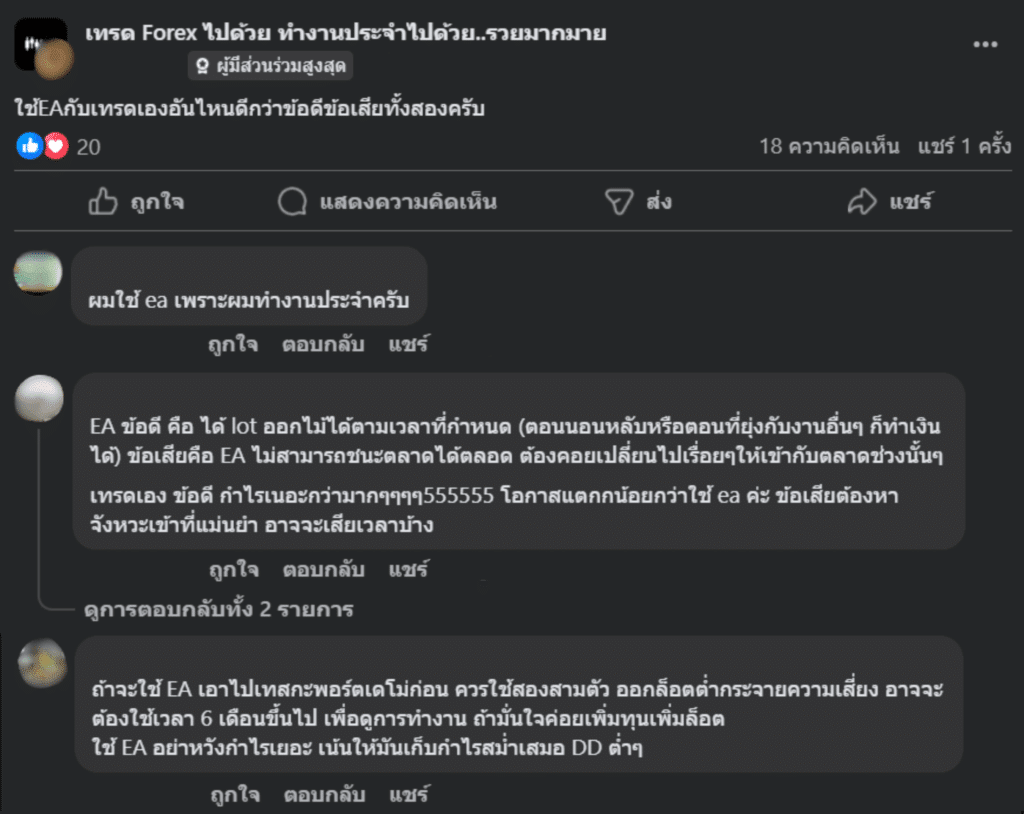This screenshot has height=814, width=1024.
Task: Click the Like (ถูกใจ) thumbs-up icon
Action: point(103,202)
